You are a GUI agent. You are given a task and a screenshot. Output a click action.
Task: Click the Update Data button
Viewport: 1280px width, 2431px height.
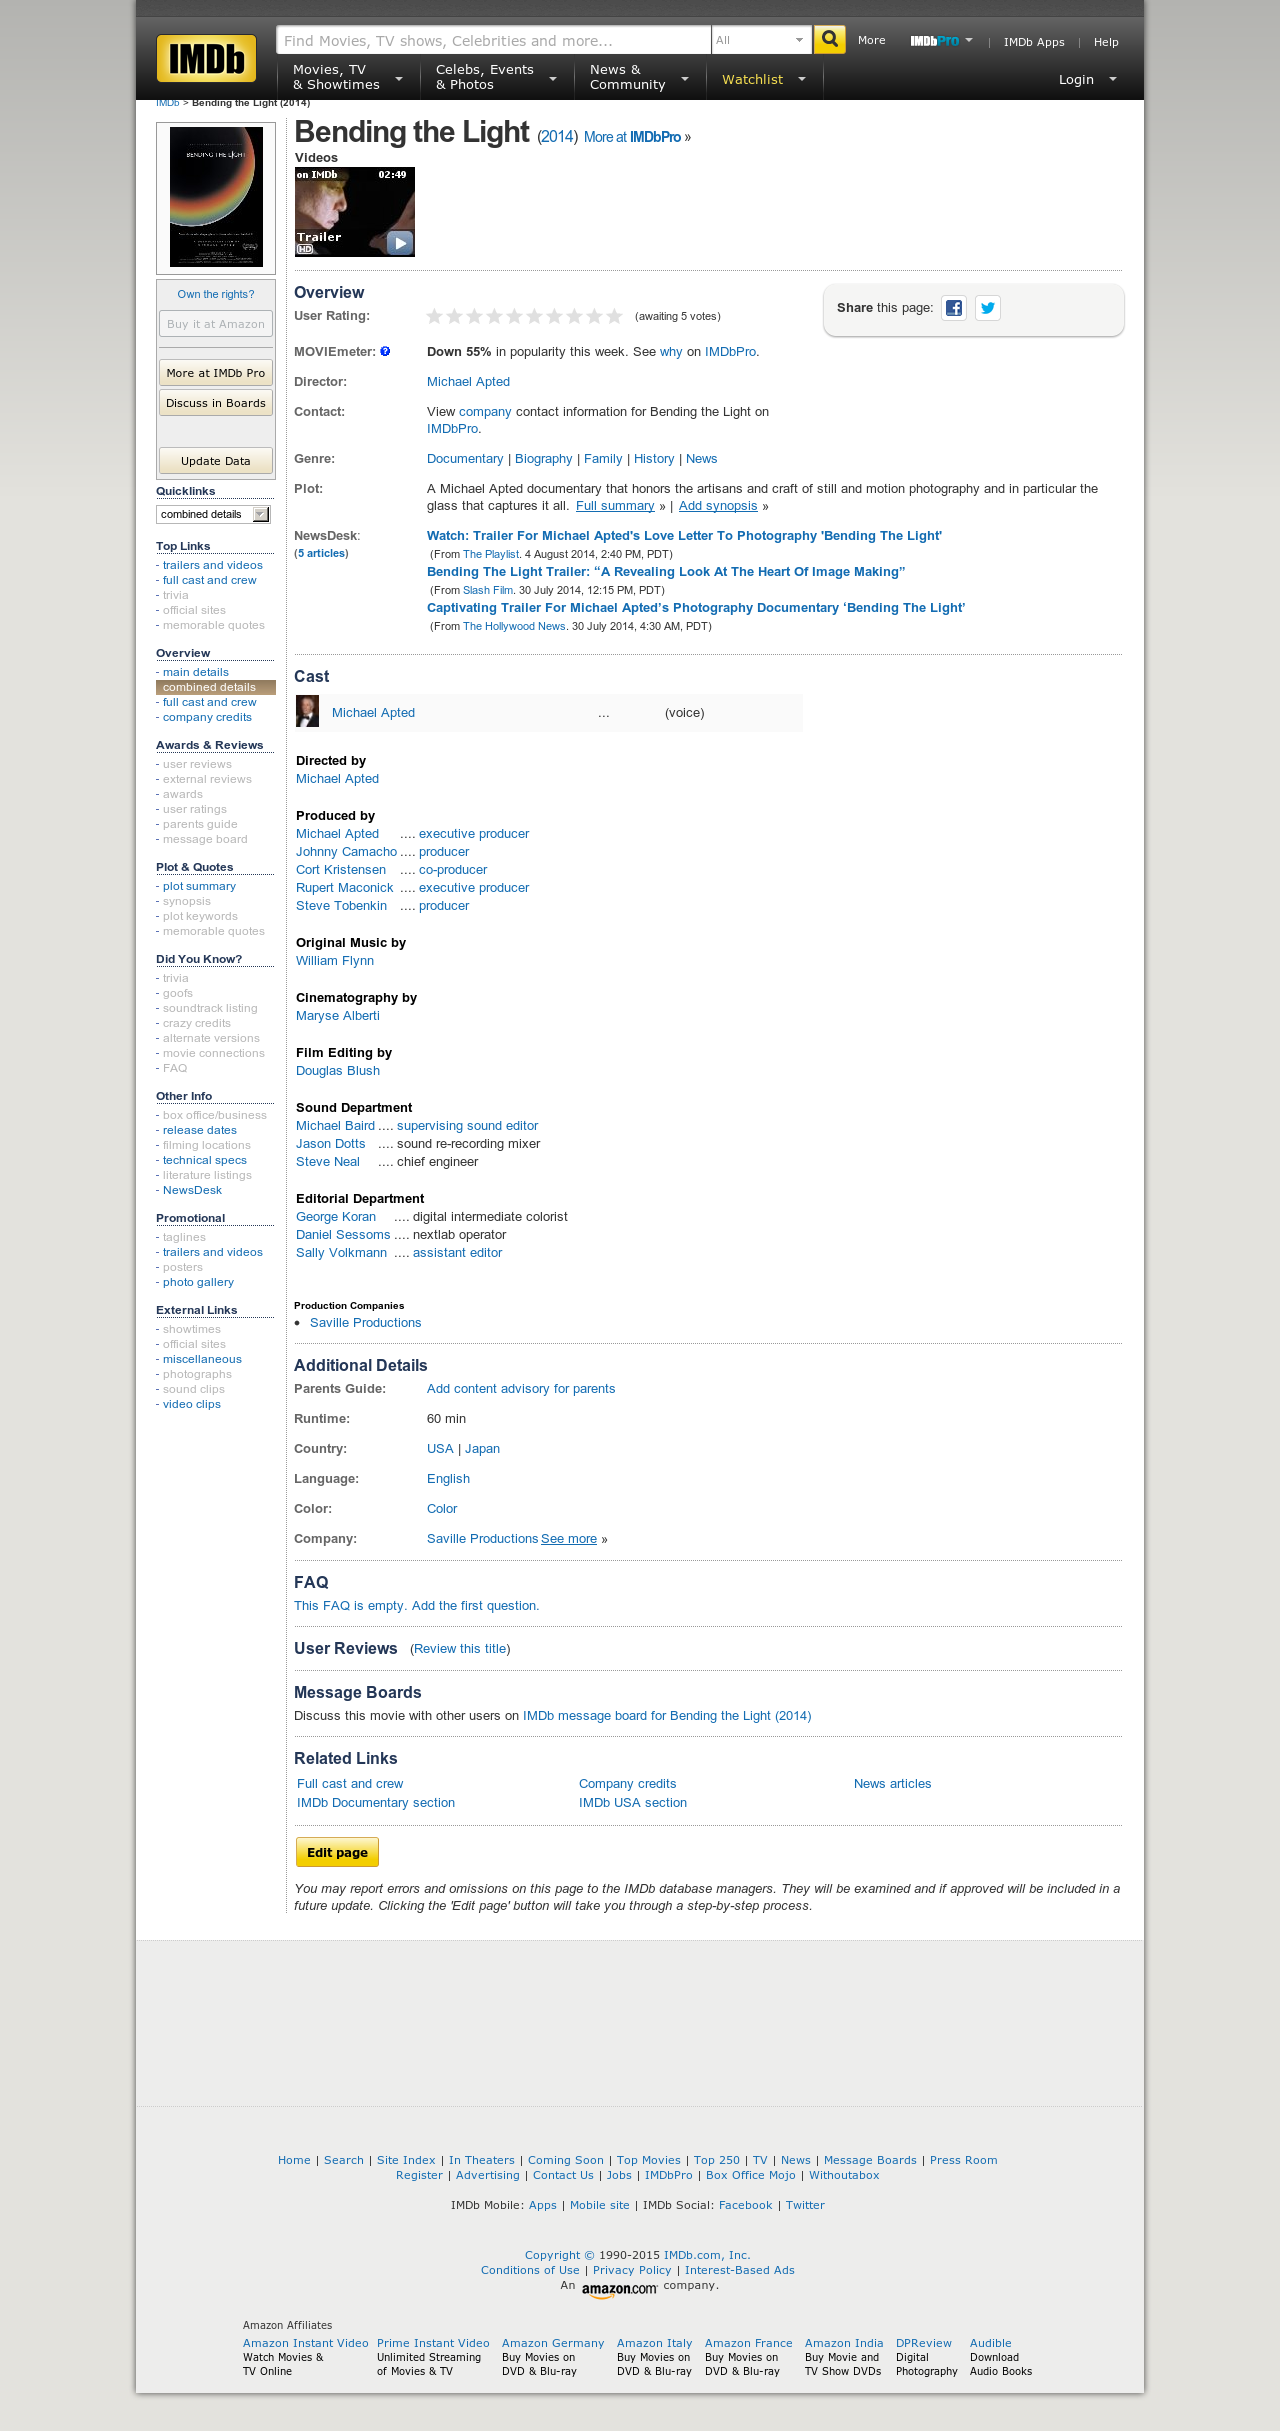tap(216, 461)
